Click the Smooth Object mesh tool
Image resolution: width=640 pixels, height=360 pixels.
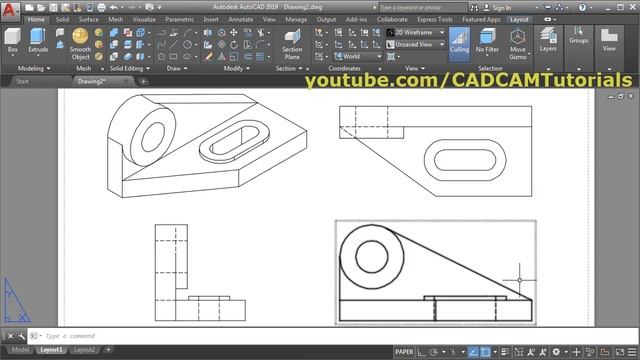coord(80,44)
